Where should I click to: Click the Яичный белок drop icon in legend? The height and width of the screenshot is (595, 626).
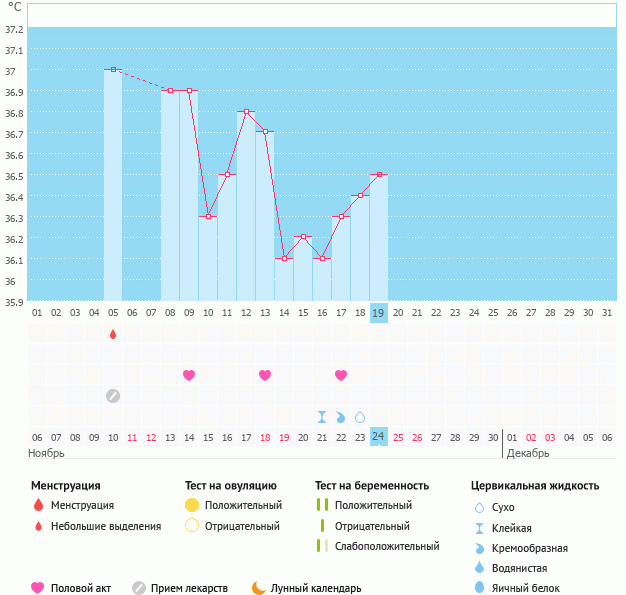click(480, 588)
